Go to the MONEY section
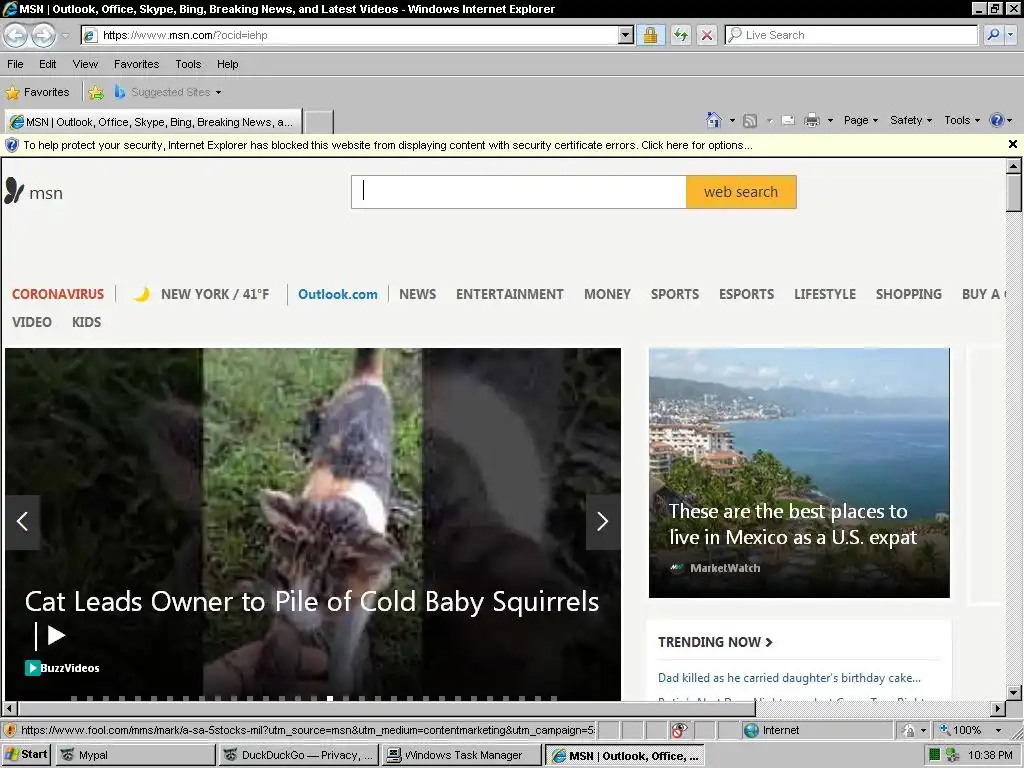This screenshot has width=1024, height=768. (607, 295)
